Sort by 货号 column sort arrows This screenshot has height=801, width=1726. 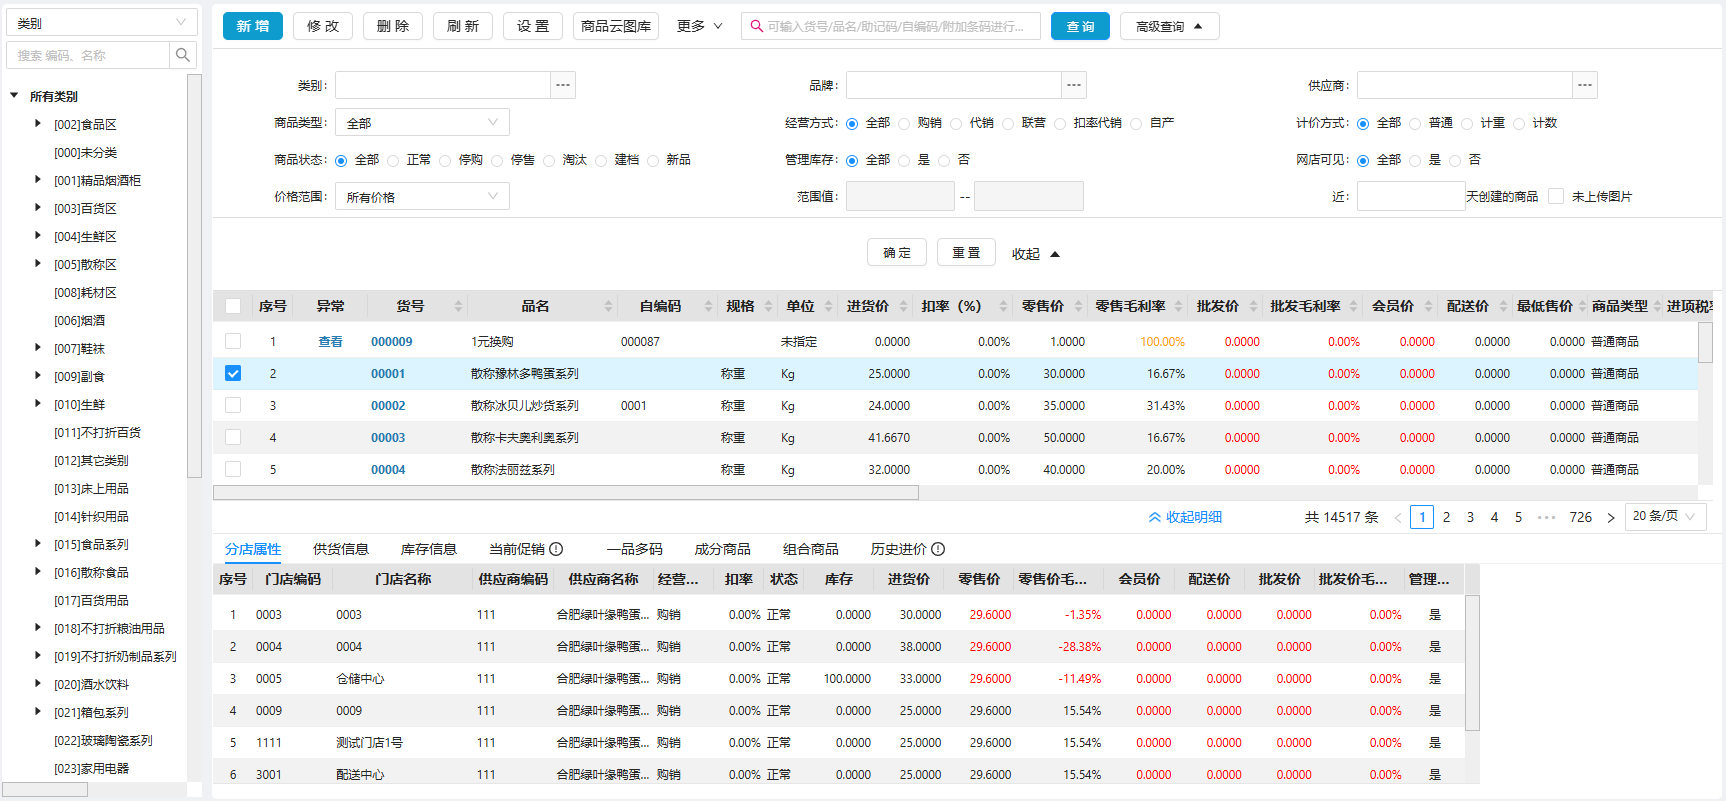(458, 306)
